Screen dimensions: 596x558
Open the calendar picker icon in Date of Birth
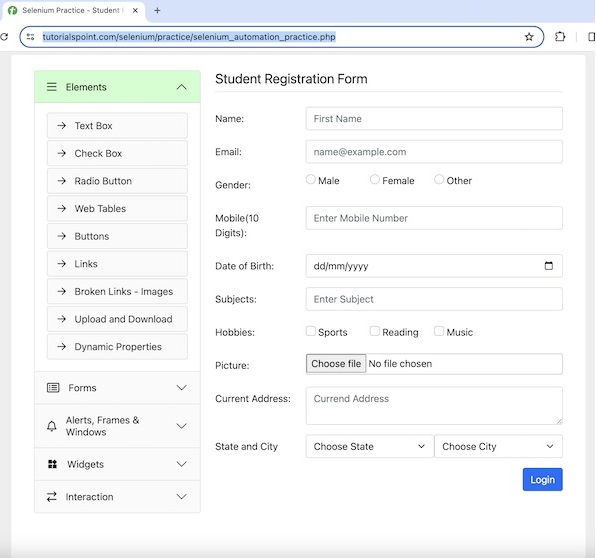[548, 265]
